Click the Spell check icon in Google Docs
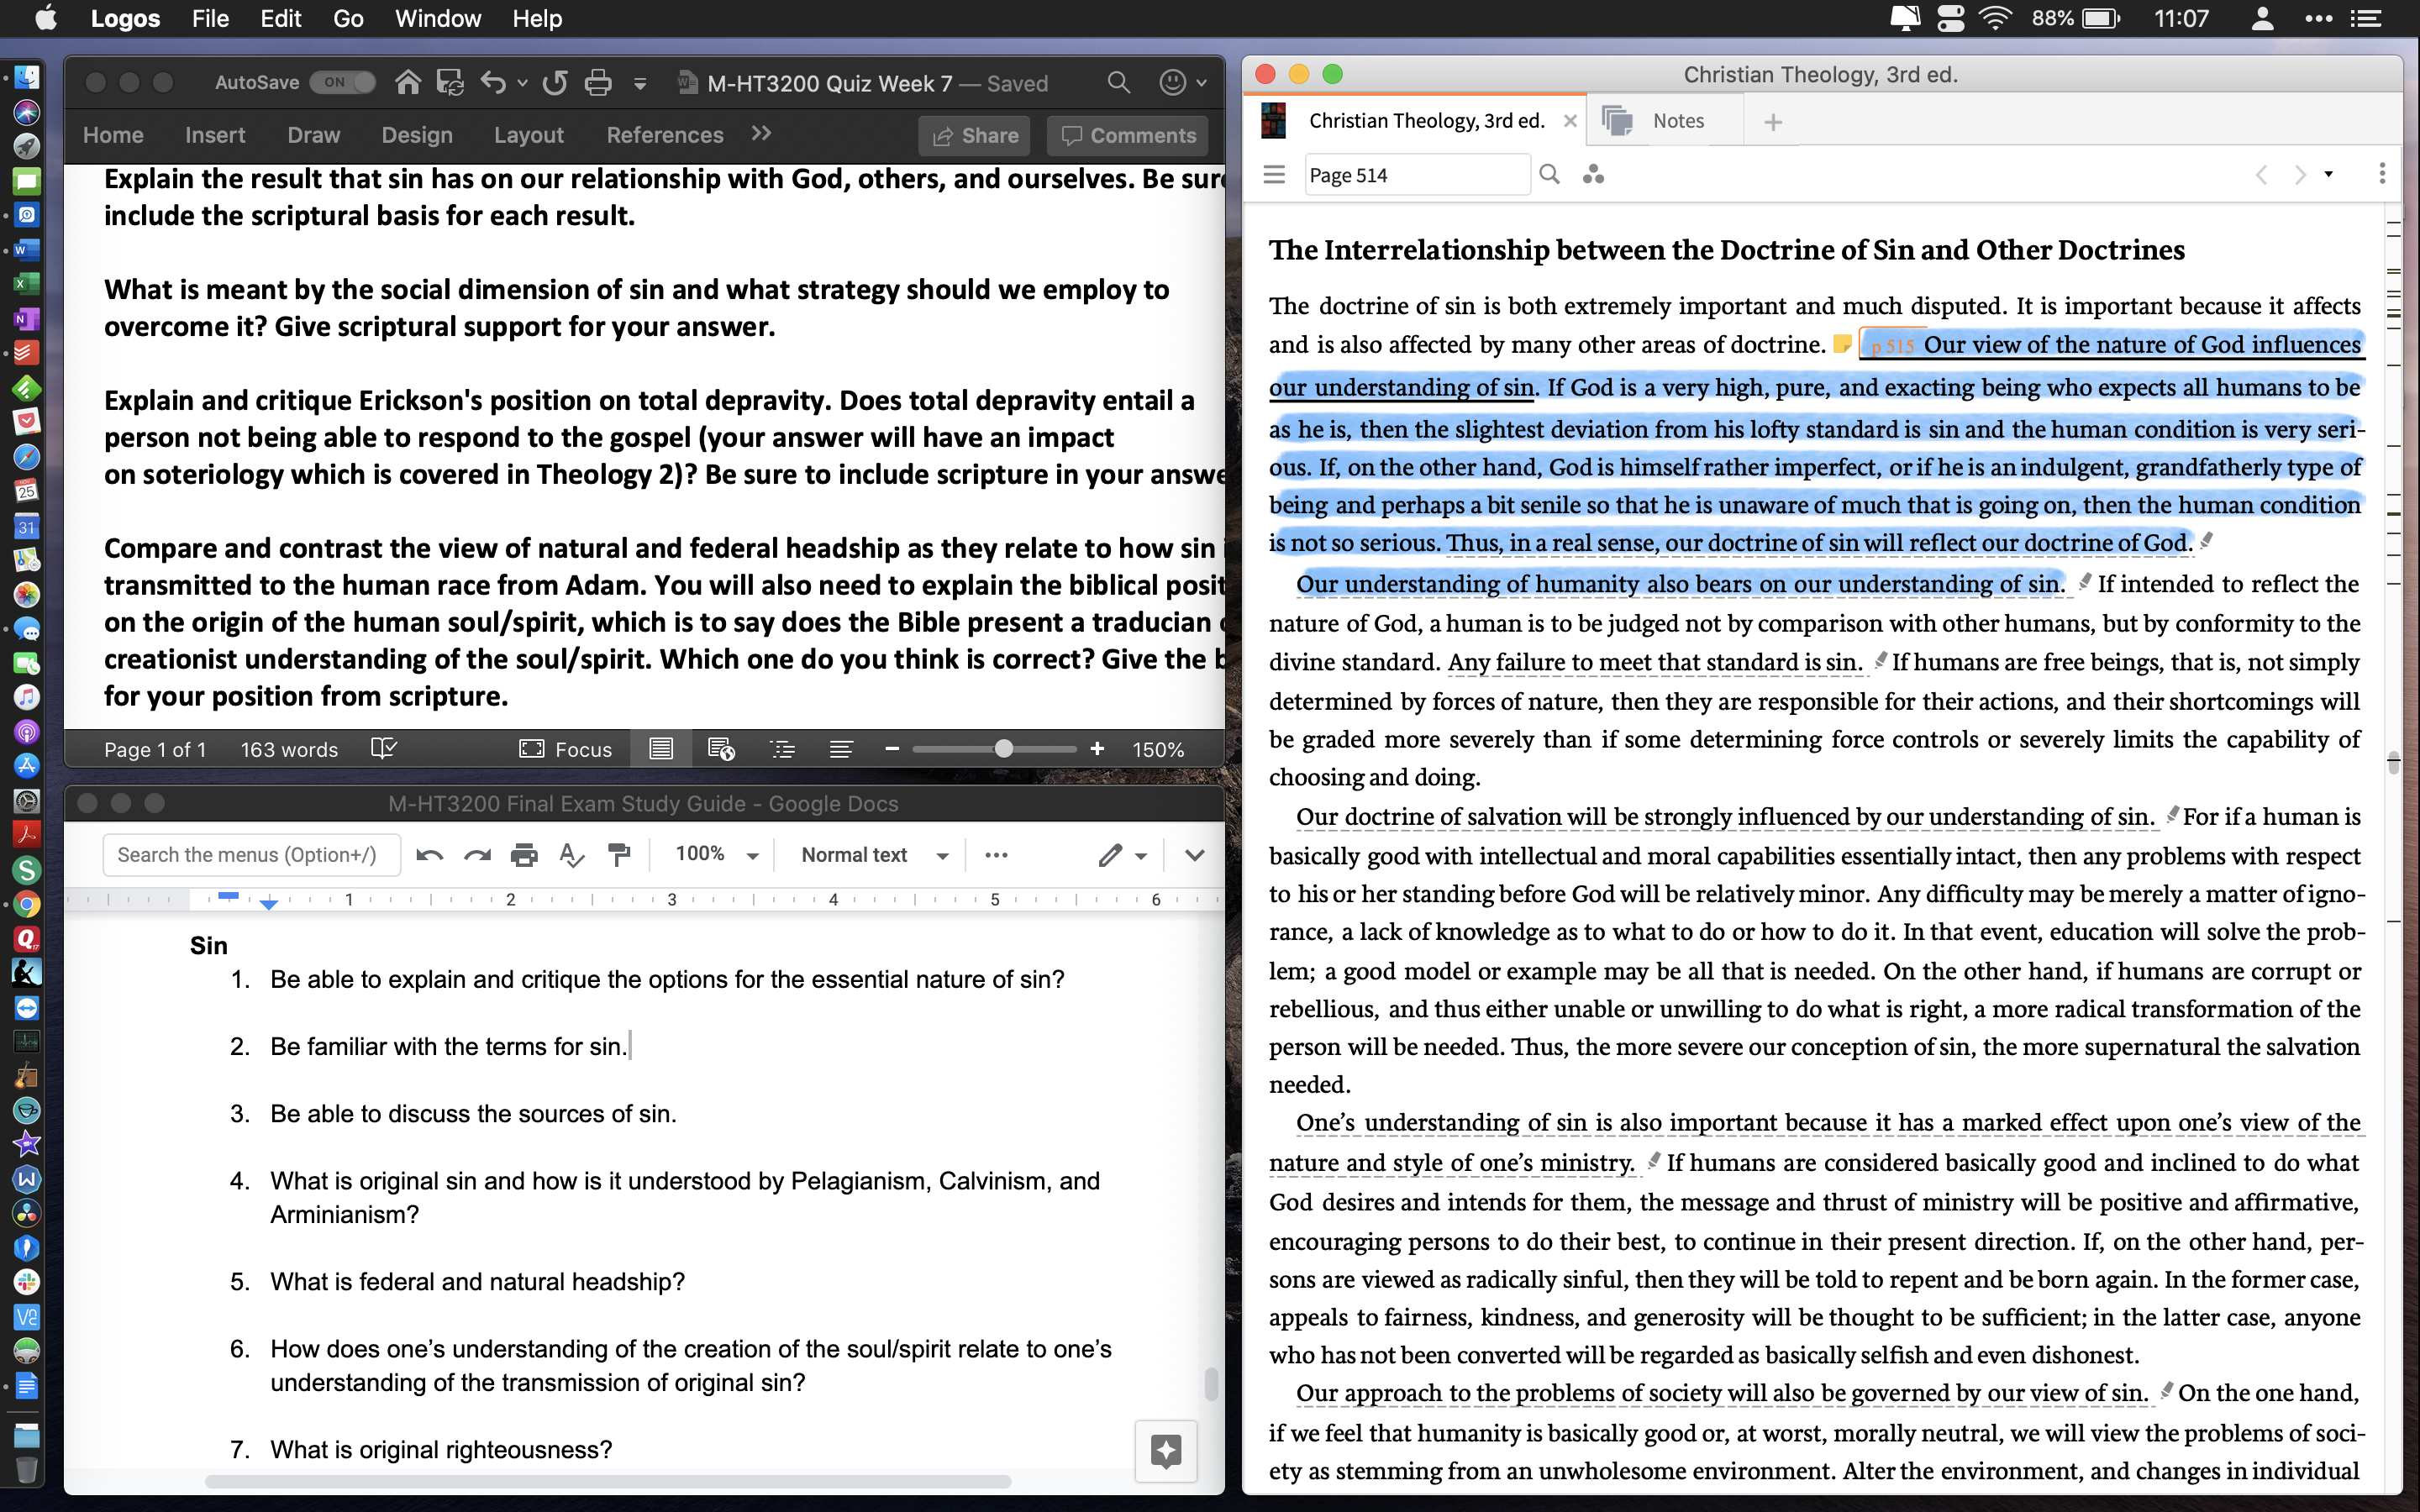2420x1512 pixels. [571, 855]
